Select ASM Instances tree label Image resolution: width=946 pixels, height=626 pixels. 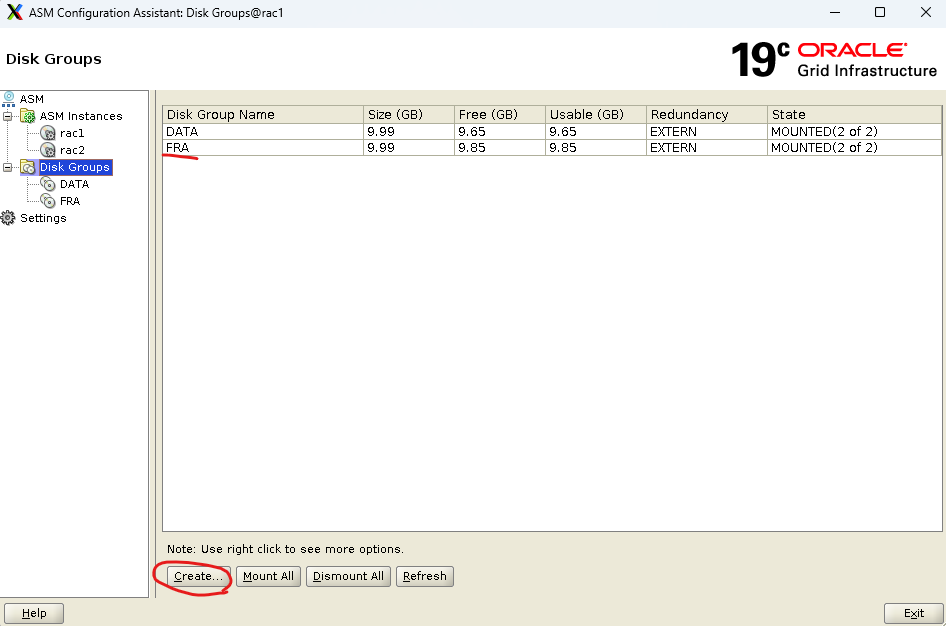81,116
